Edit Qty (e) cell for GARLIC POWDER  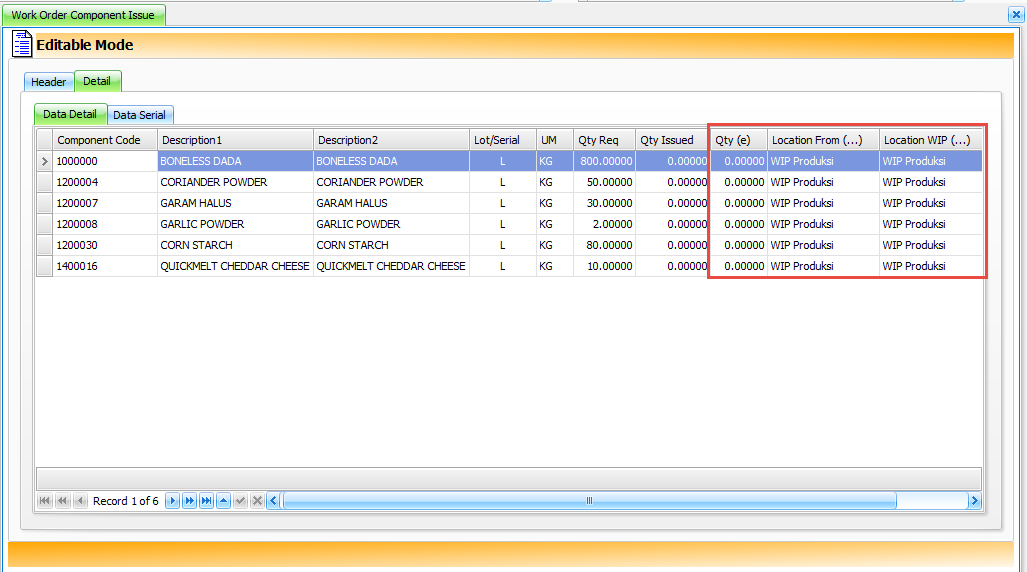[x=739, y=224]
